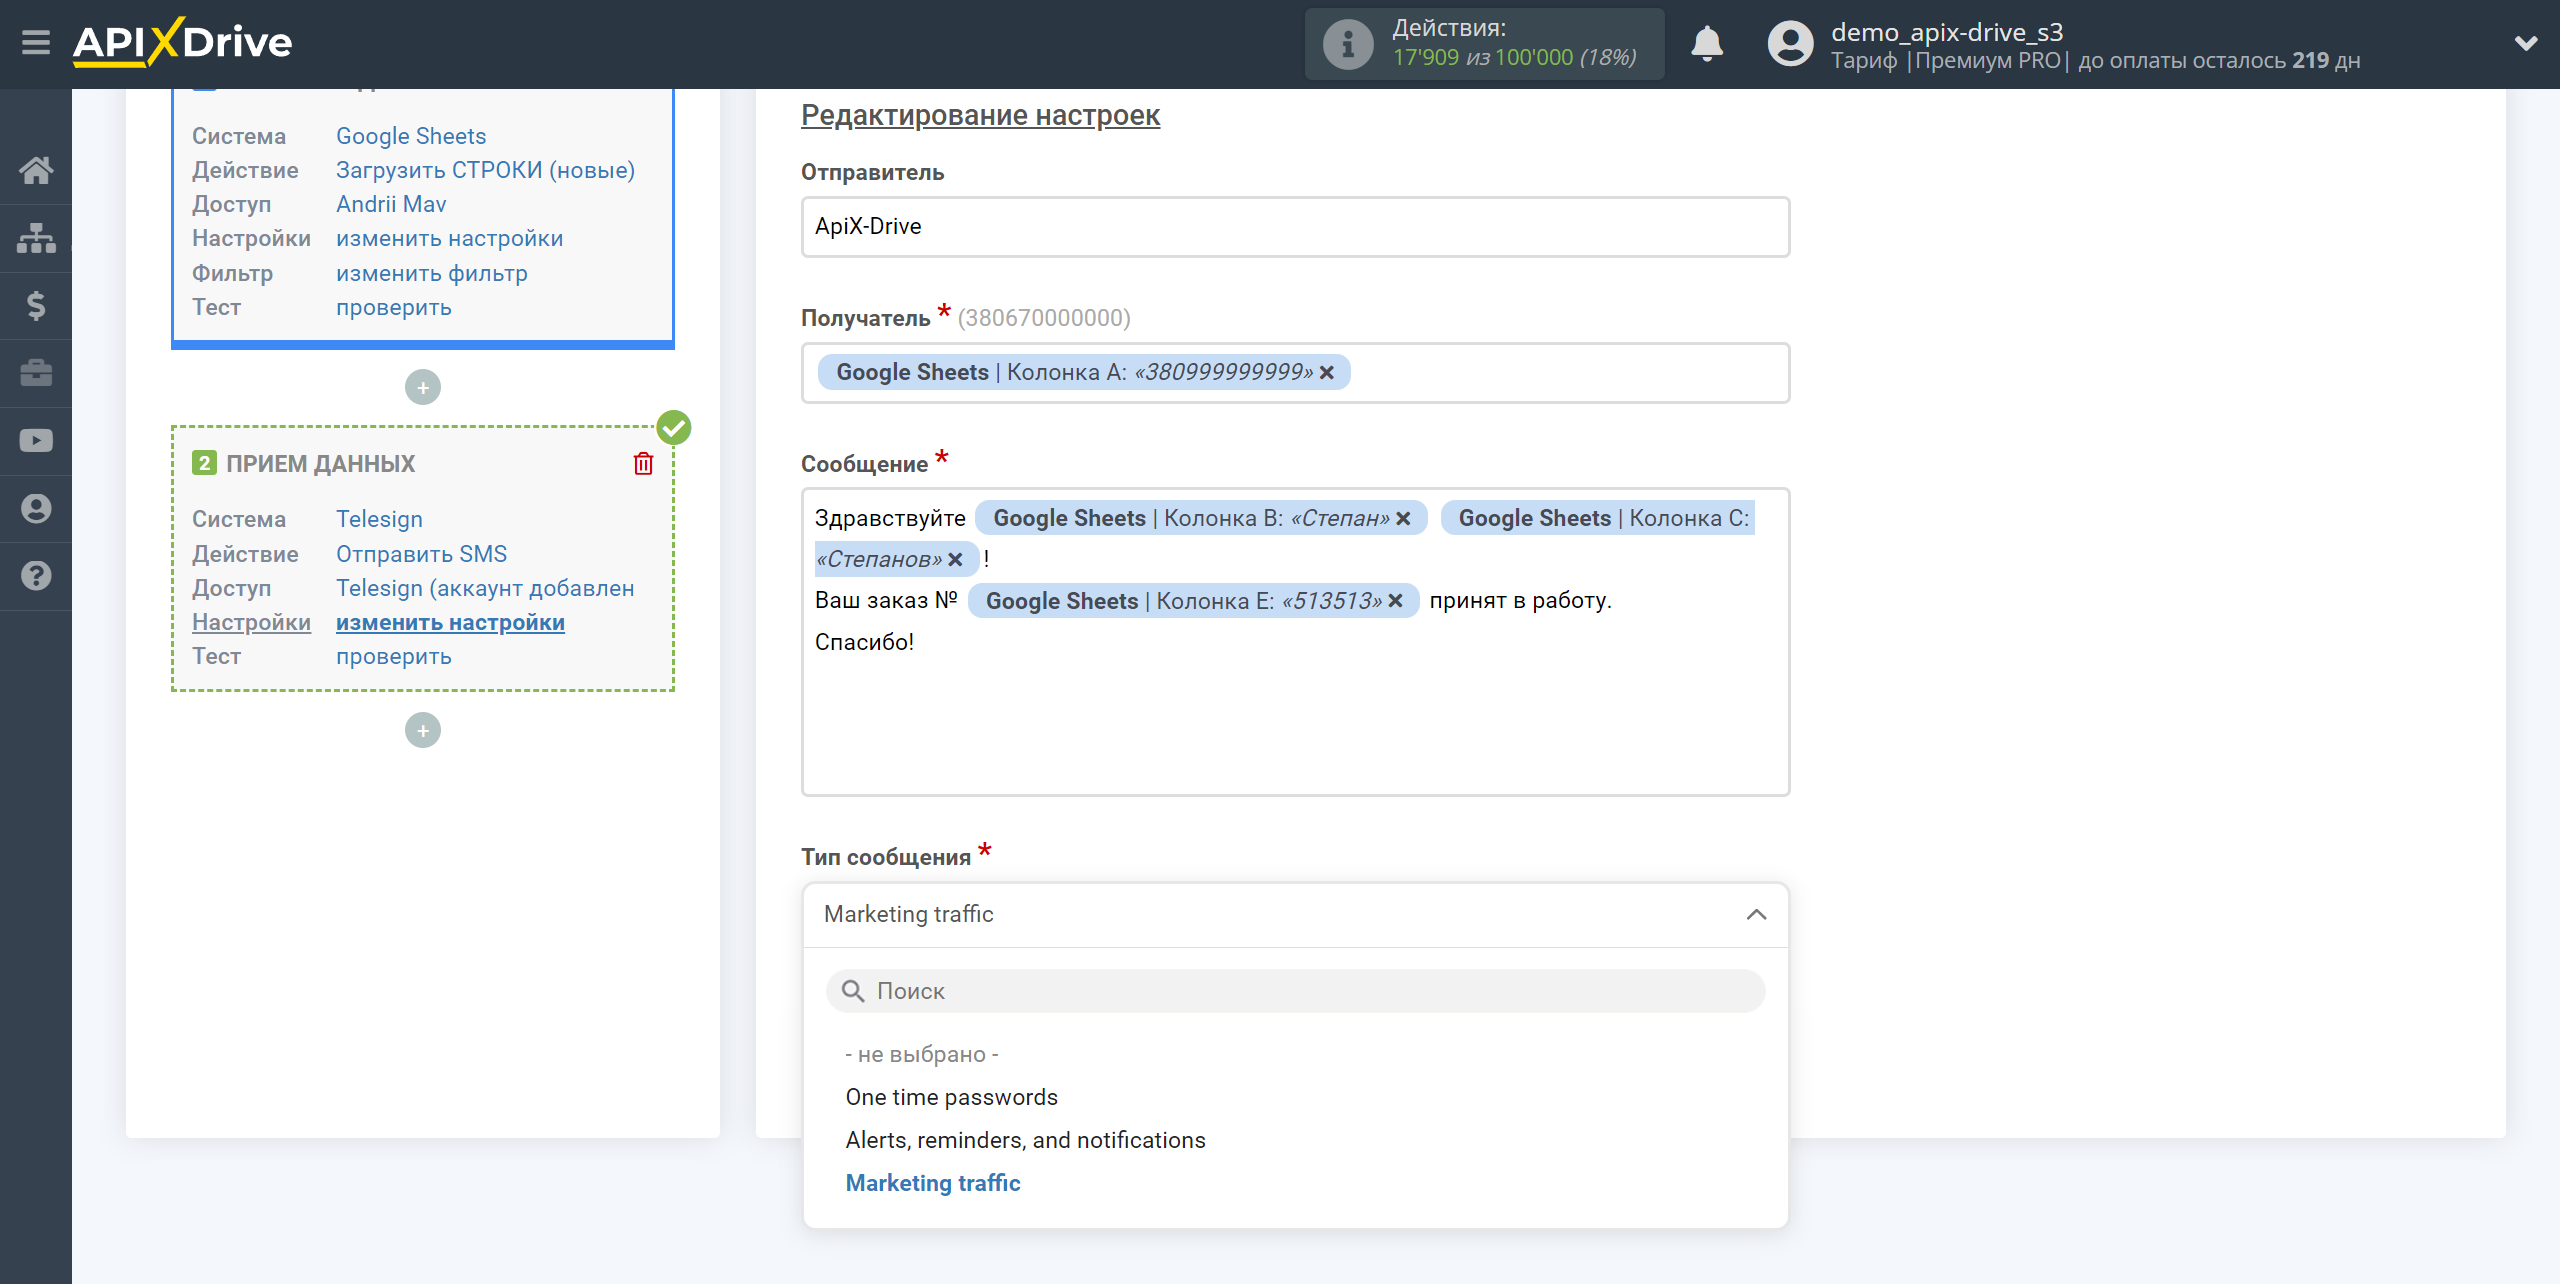Remove Колонка C «Степанов» tag
This screenshot has width=2560, height=1284.
coord(955,559)
